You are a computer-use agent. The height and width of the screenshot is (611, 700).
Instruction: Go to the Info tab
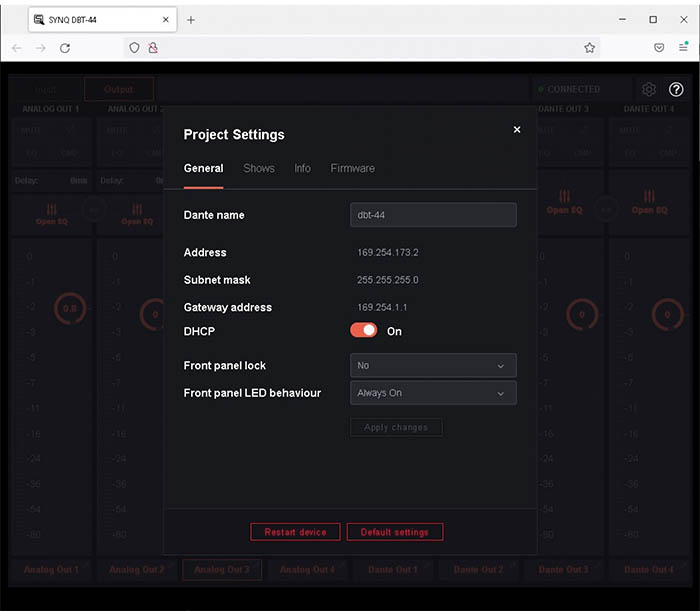coord(302,168)
